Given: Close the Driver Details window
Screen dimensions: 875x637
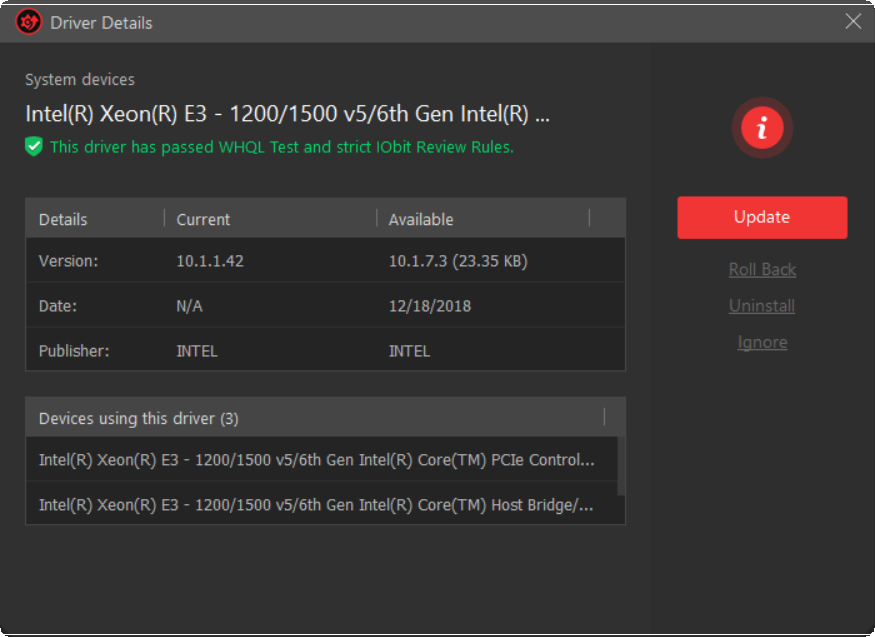Looking at the screenshot, I should tap(853, 21).
